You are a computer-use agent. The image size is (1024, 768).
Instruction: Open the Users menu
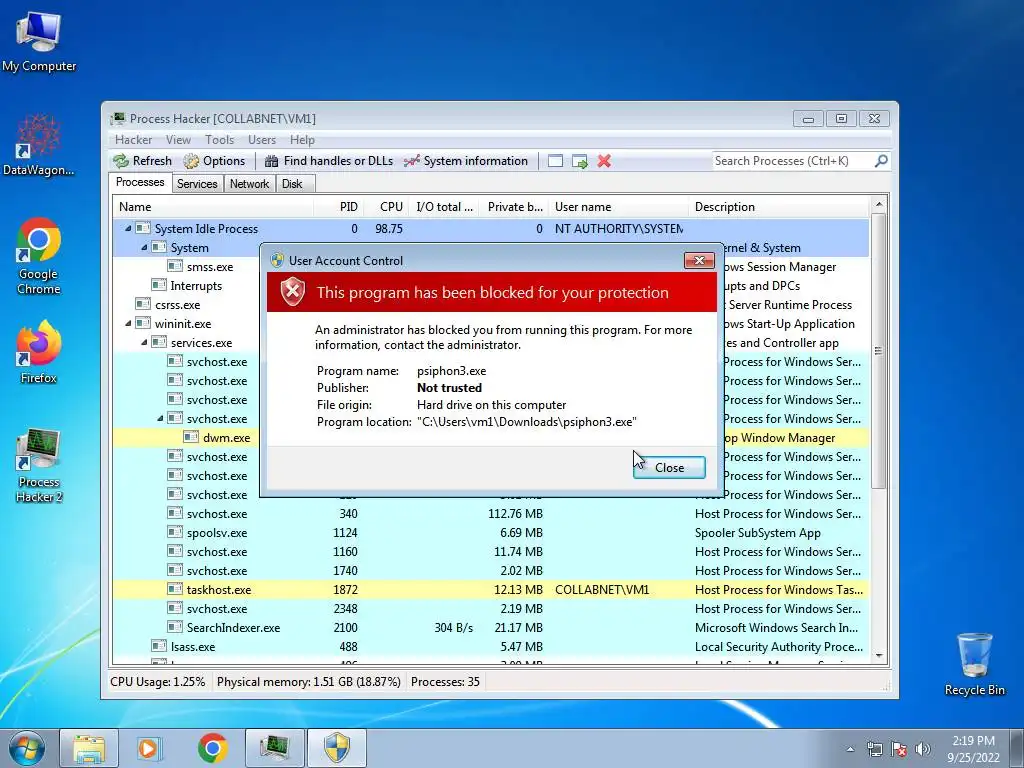[262, 140]
